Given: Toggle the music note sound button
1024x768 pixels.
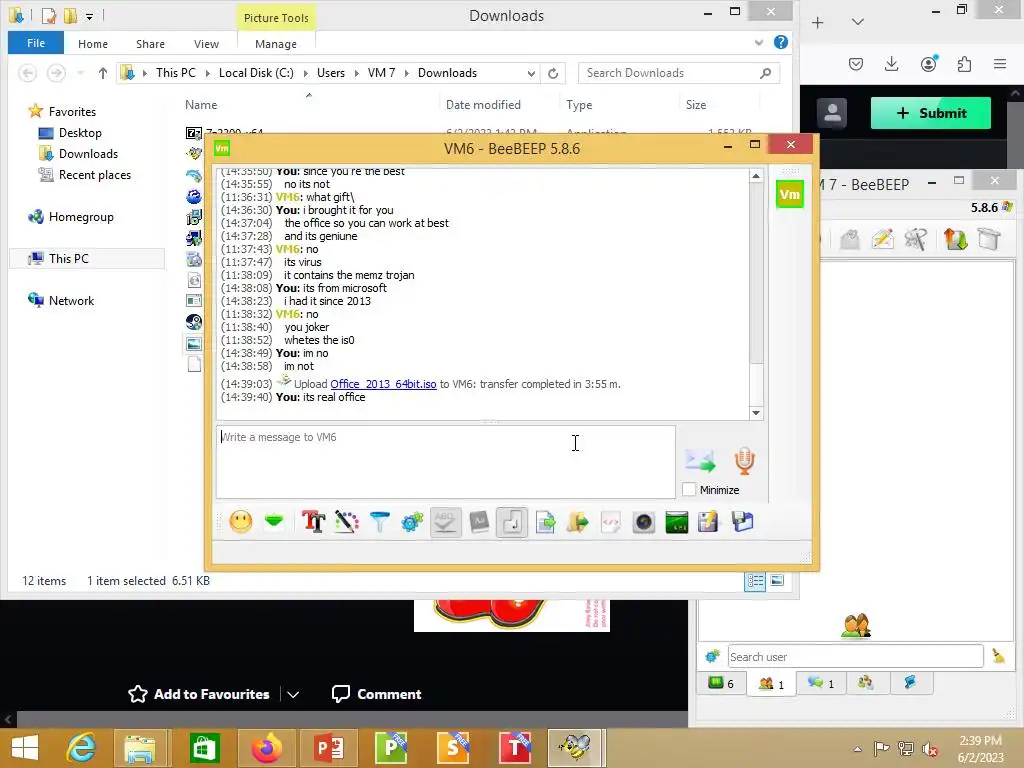Looking at the screenshot, I should click(x=512, y=522).
